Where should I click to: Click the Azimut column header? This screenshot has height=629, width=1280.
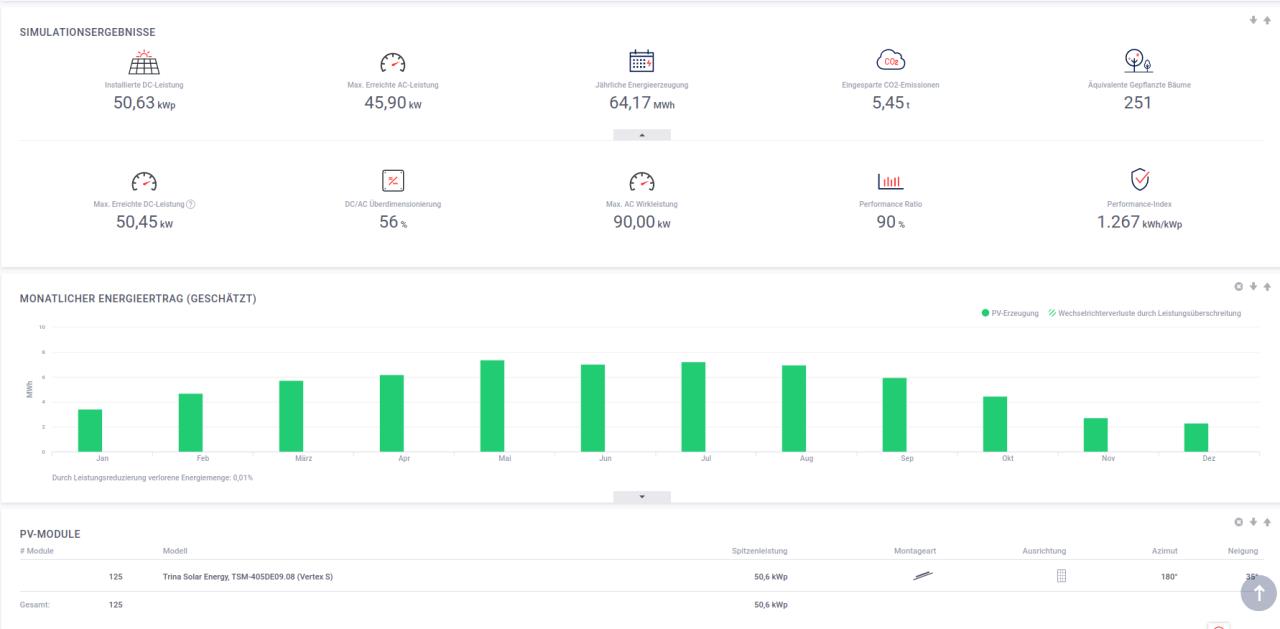tap(1165, 551)
